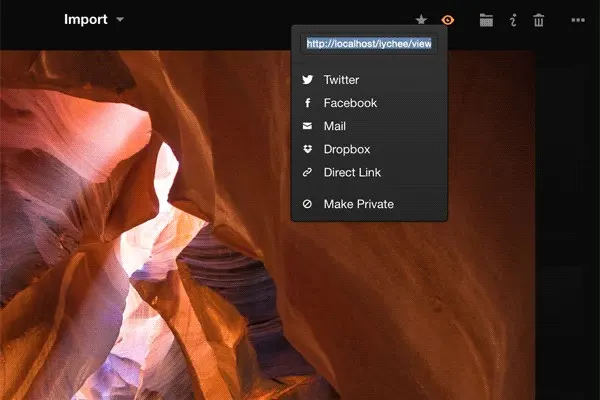Click the envelope icon in the share menu
Screen dimensions: 600x400
tap(308, 126)
